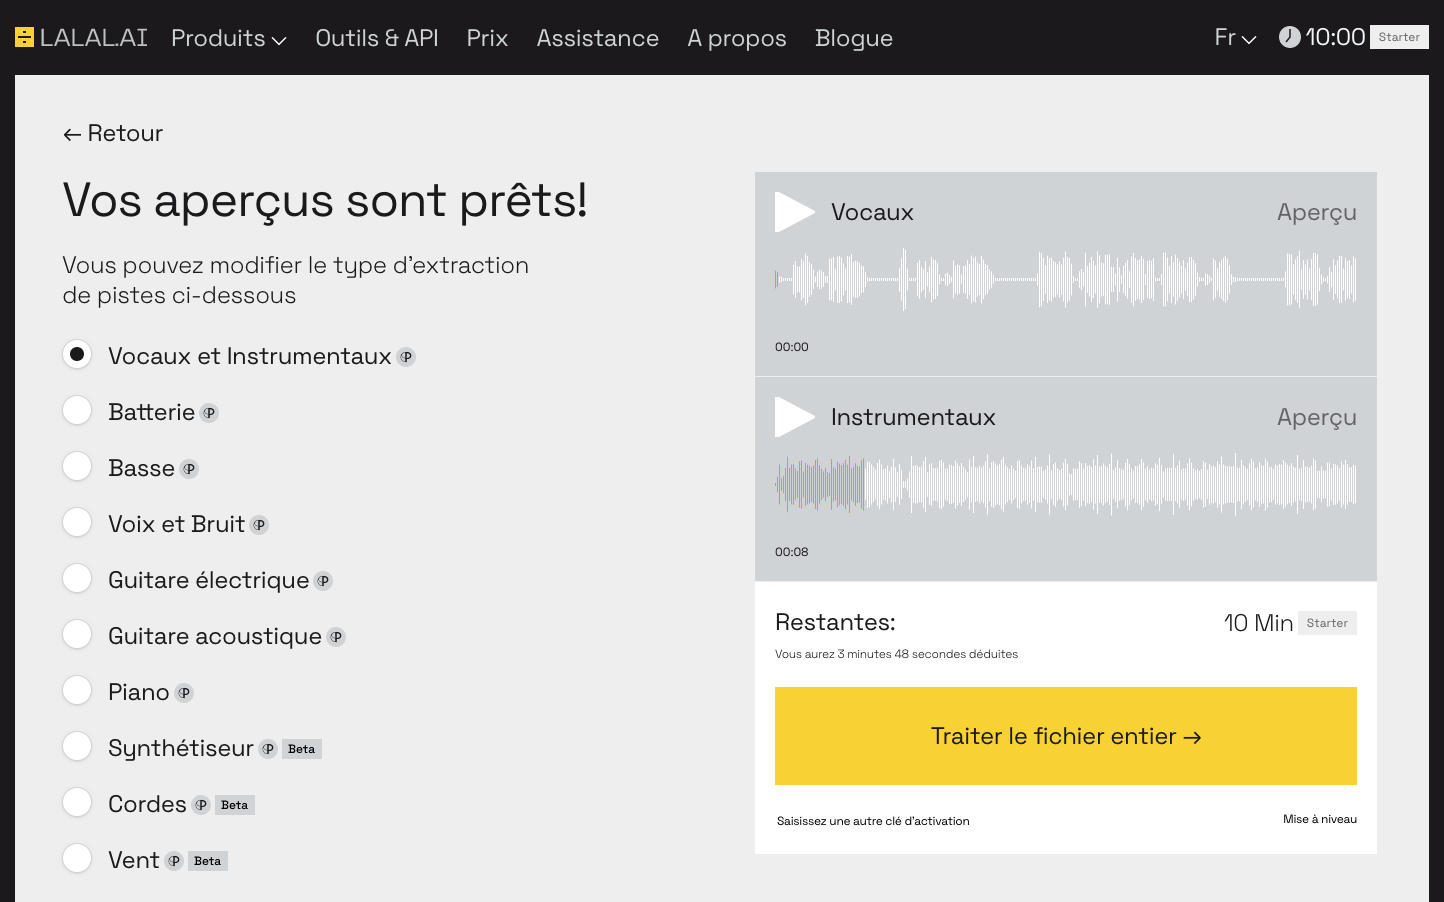Click the Aperçu label on Instrumentaux track
Image resolution: width=1444 pixels, height=902 pixels.
point(1317,417)
